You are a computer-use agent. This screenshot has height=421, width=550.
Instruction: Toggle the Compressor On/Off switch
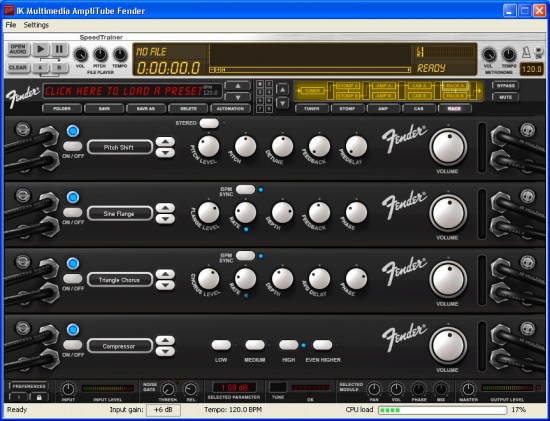(x=73, y=345)
